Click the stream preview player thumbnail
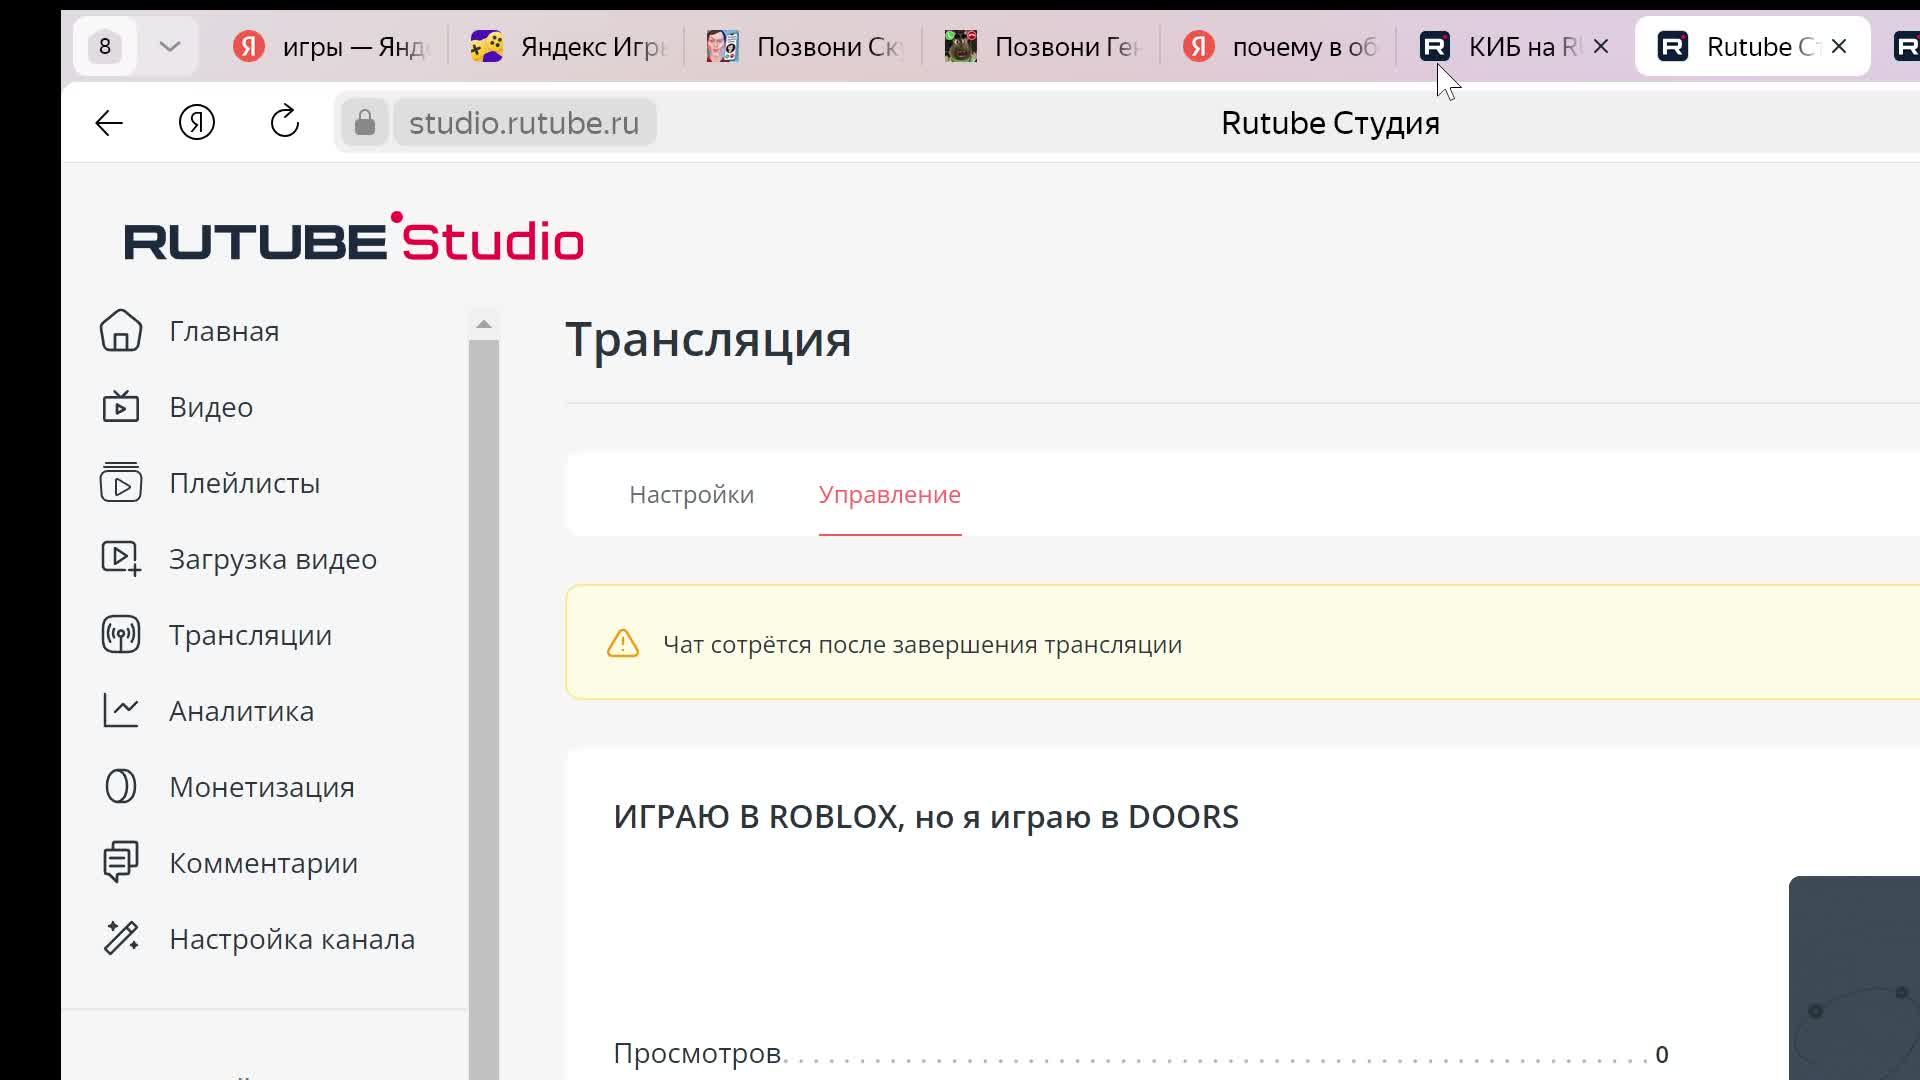Image resolution: width=1920 pixels, height=1080 pixels. tap(1854, 978)
